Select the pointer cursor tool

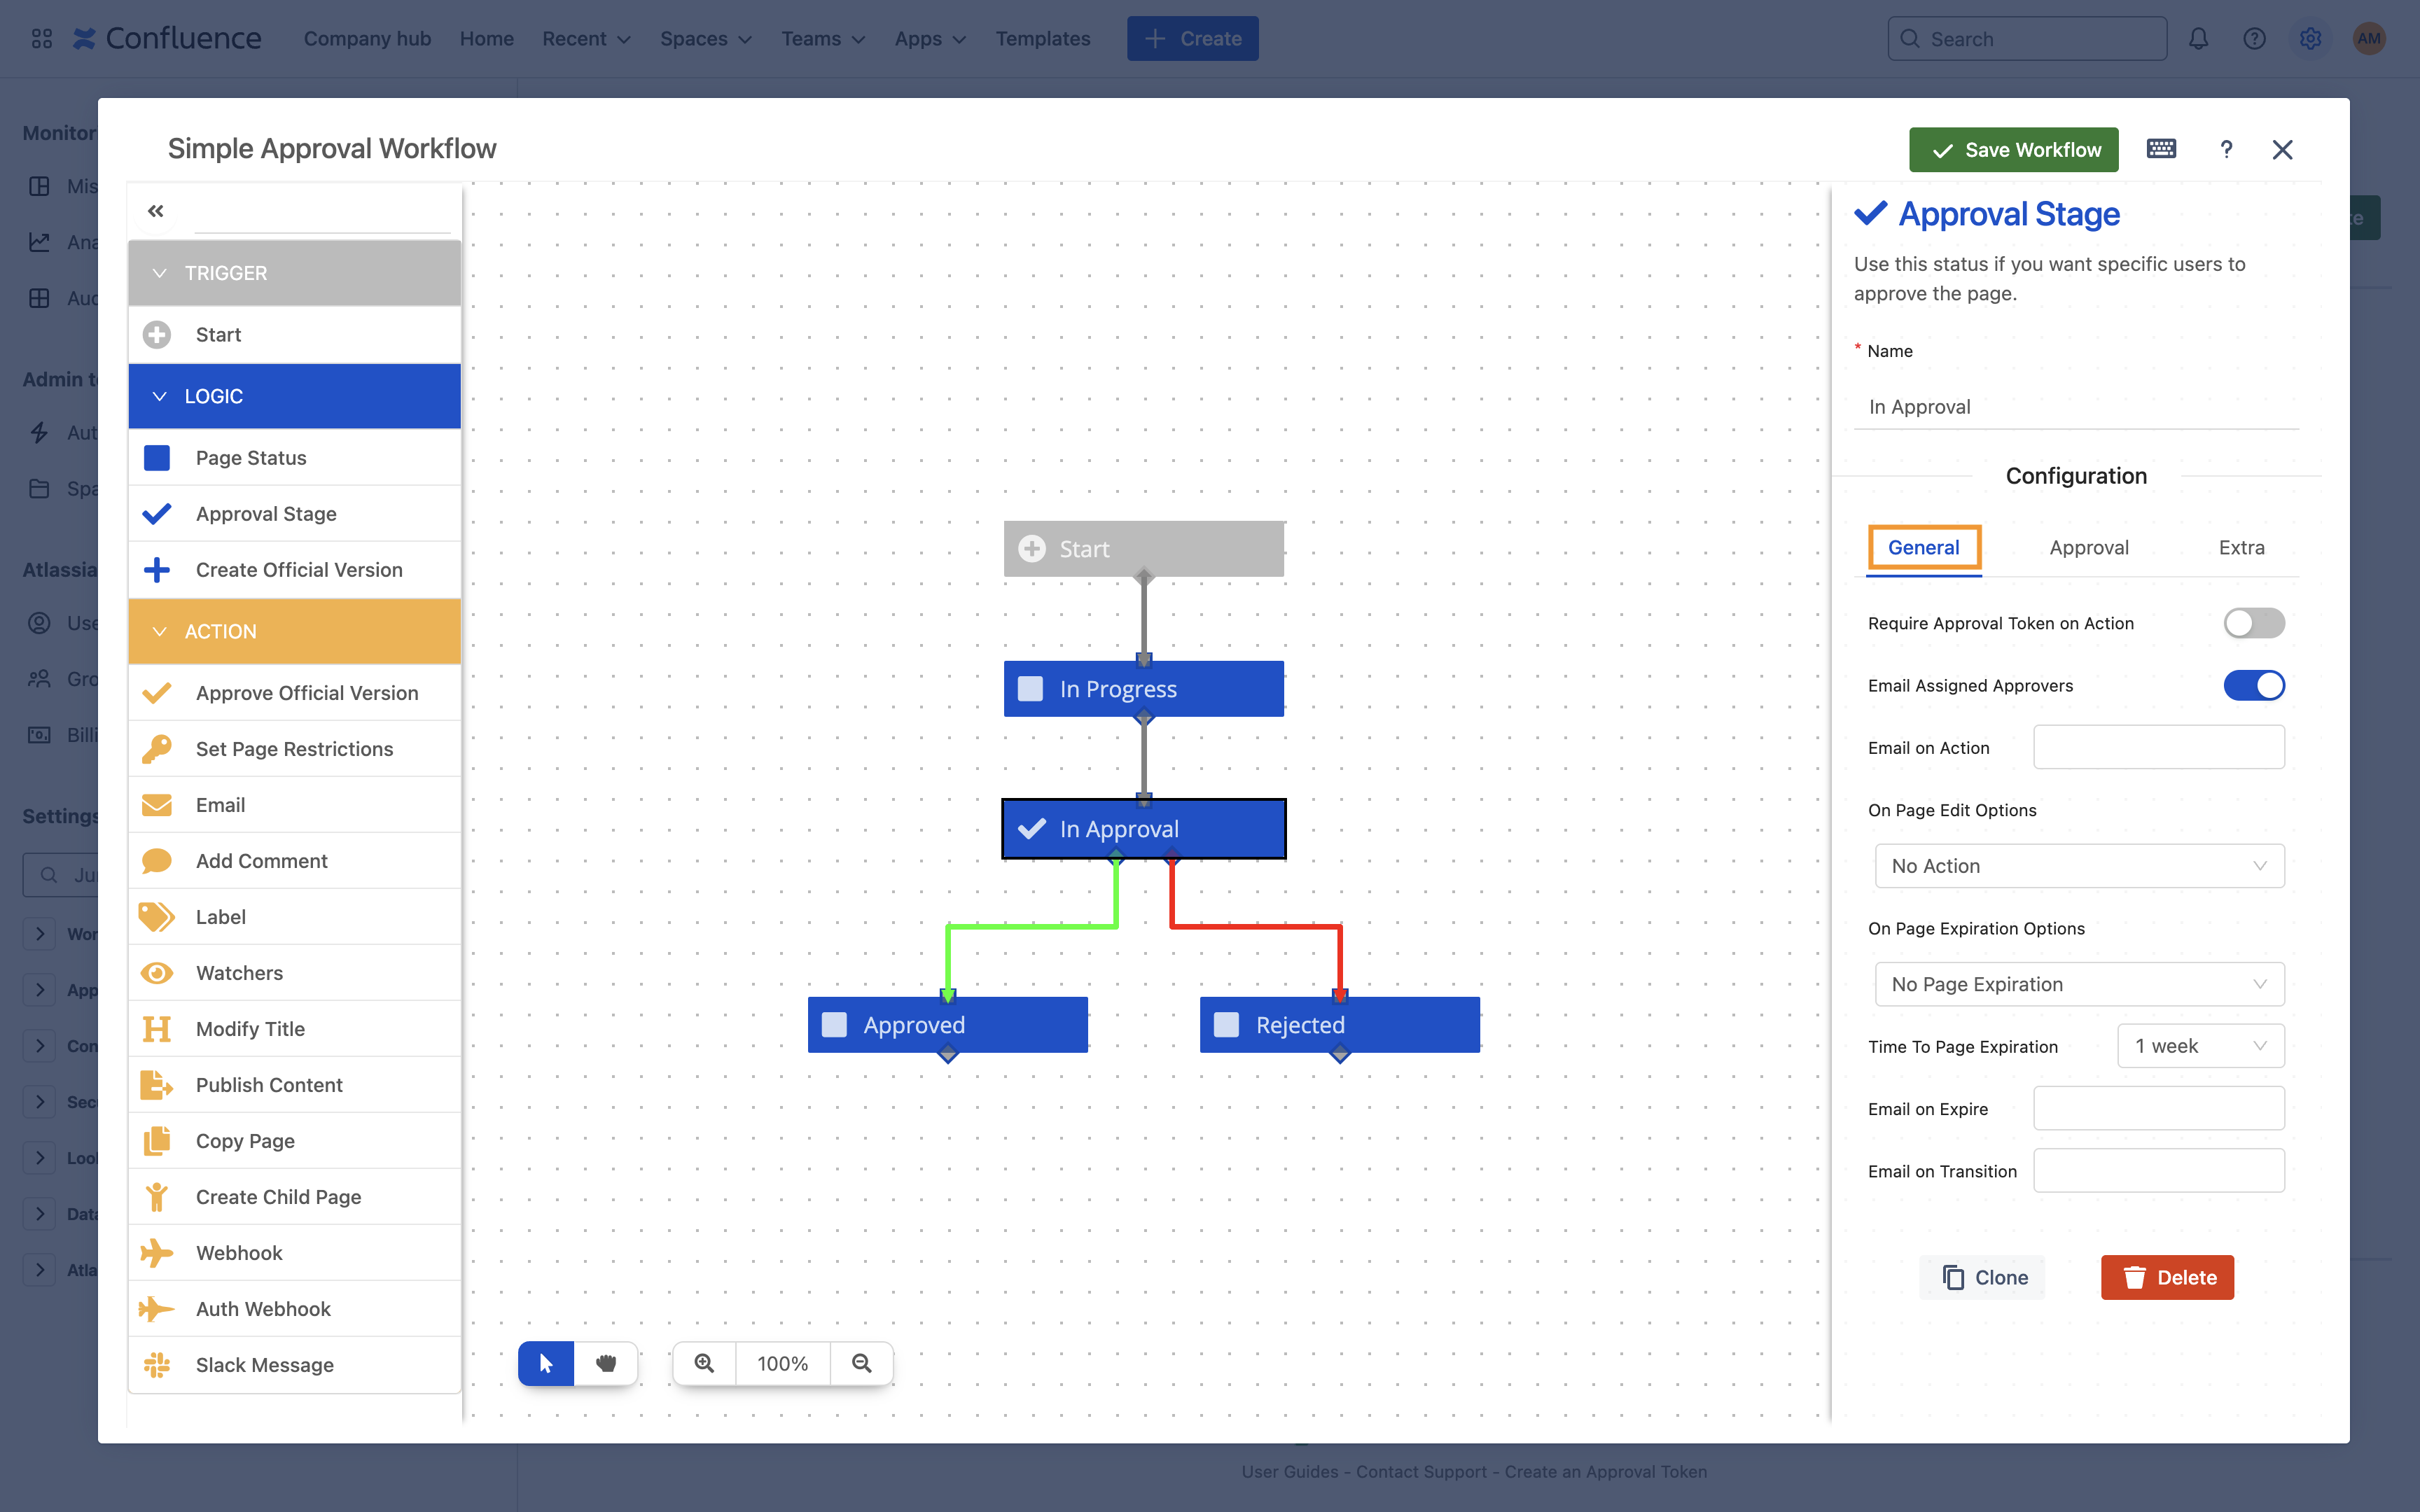[x=546, y=1363]
